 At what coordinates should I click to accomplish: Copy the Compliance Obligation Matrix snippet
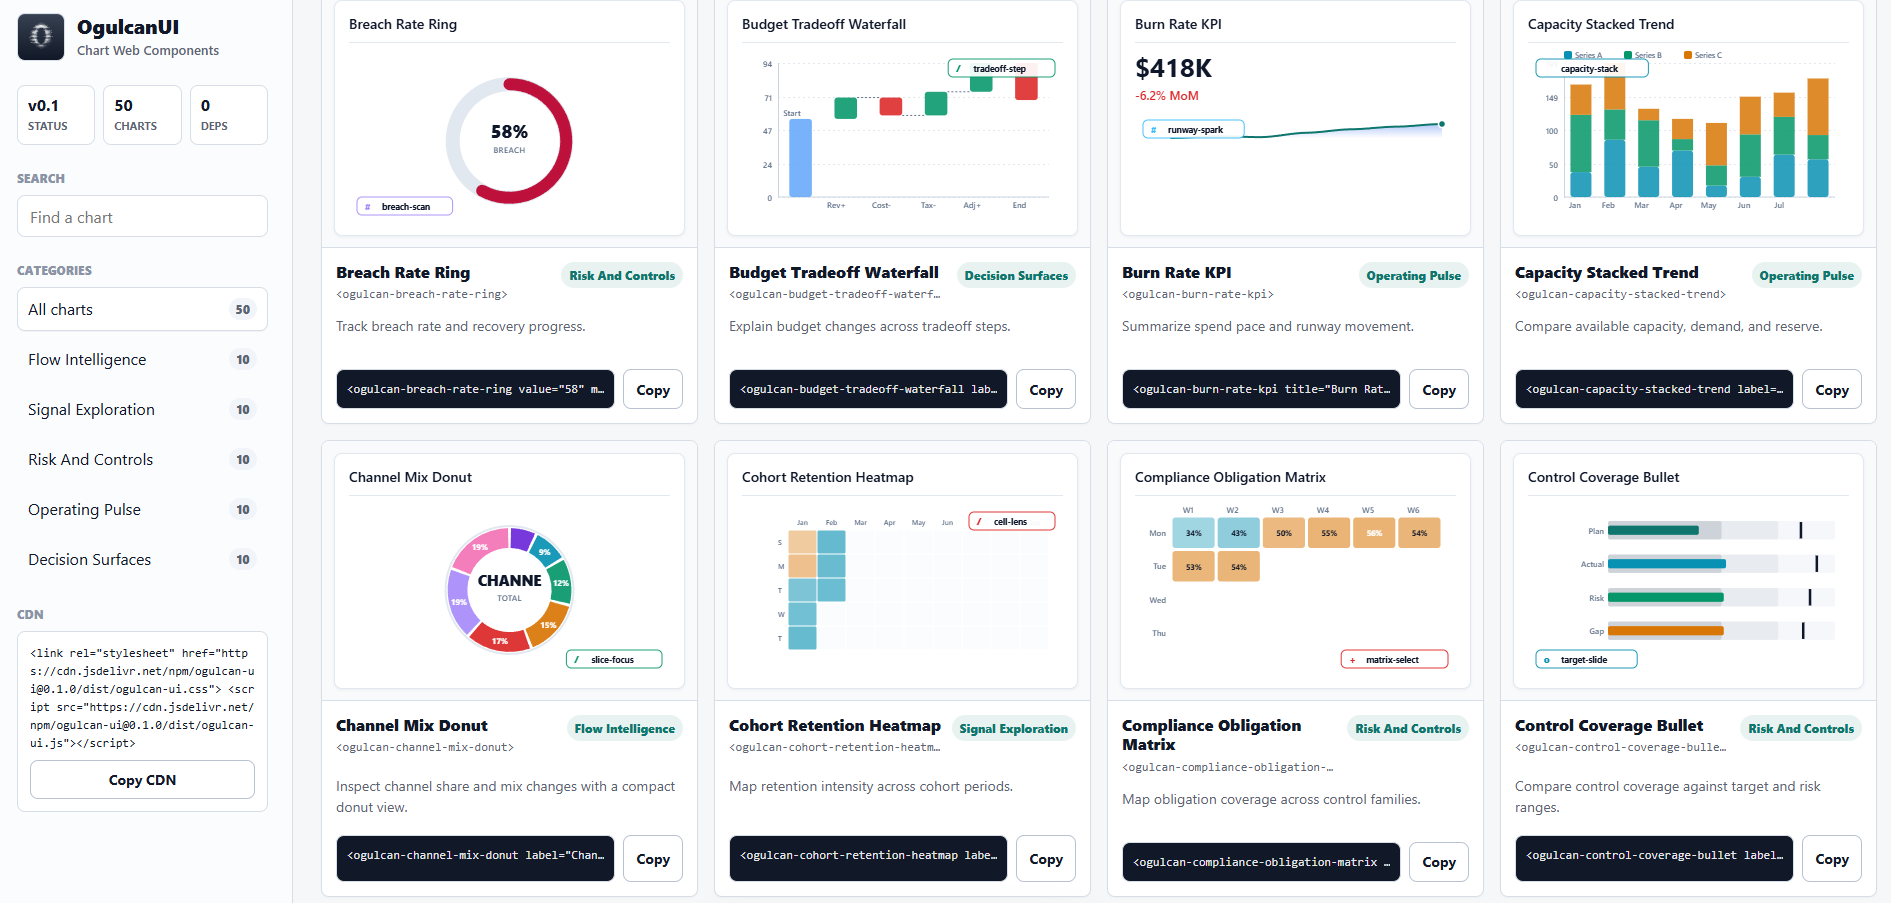coord(1439,862)
